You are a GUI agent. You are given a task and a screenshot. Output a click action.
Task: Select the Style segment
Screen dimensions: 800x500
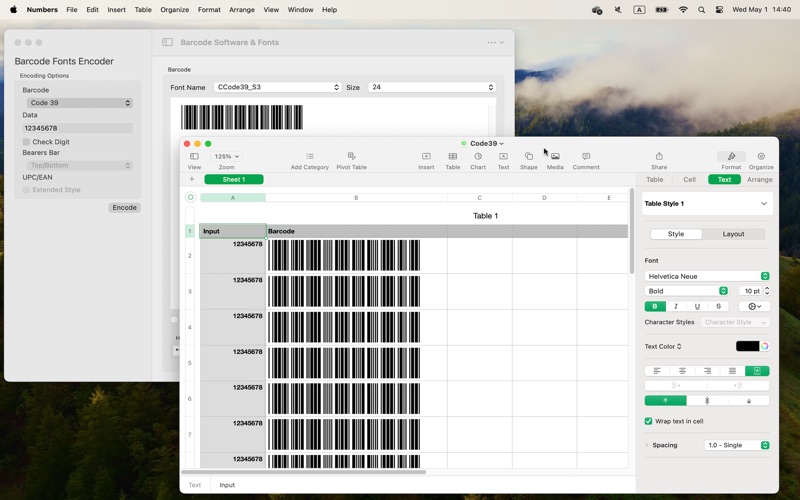676,234
